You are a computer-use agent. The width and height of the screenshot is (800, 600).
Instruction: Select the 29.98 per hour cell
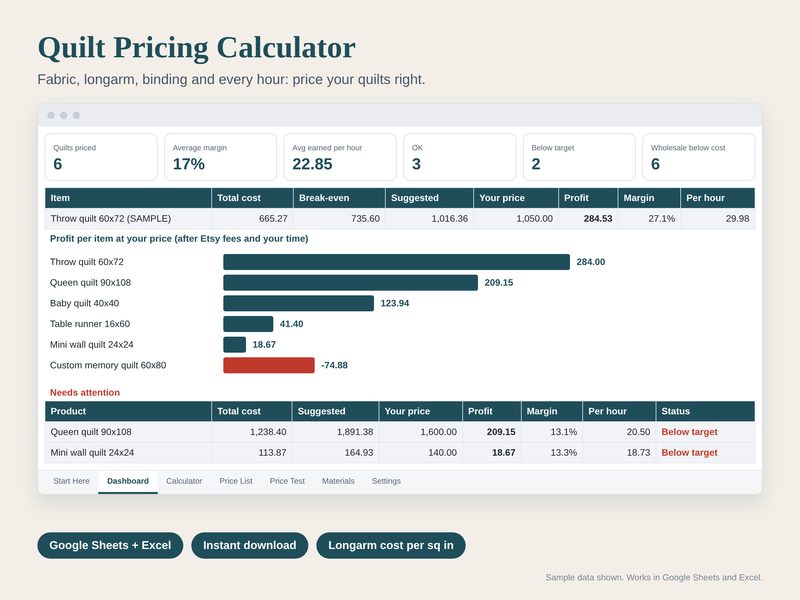click(718, 218)
